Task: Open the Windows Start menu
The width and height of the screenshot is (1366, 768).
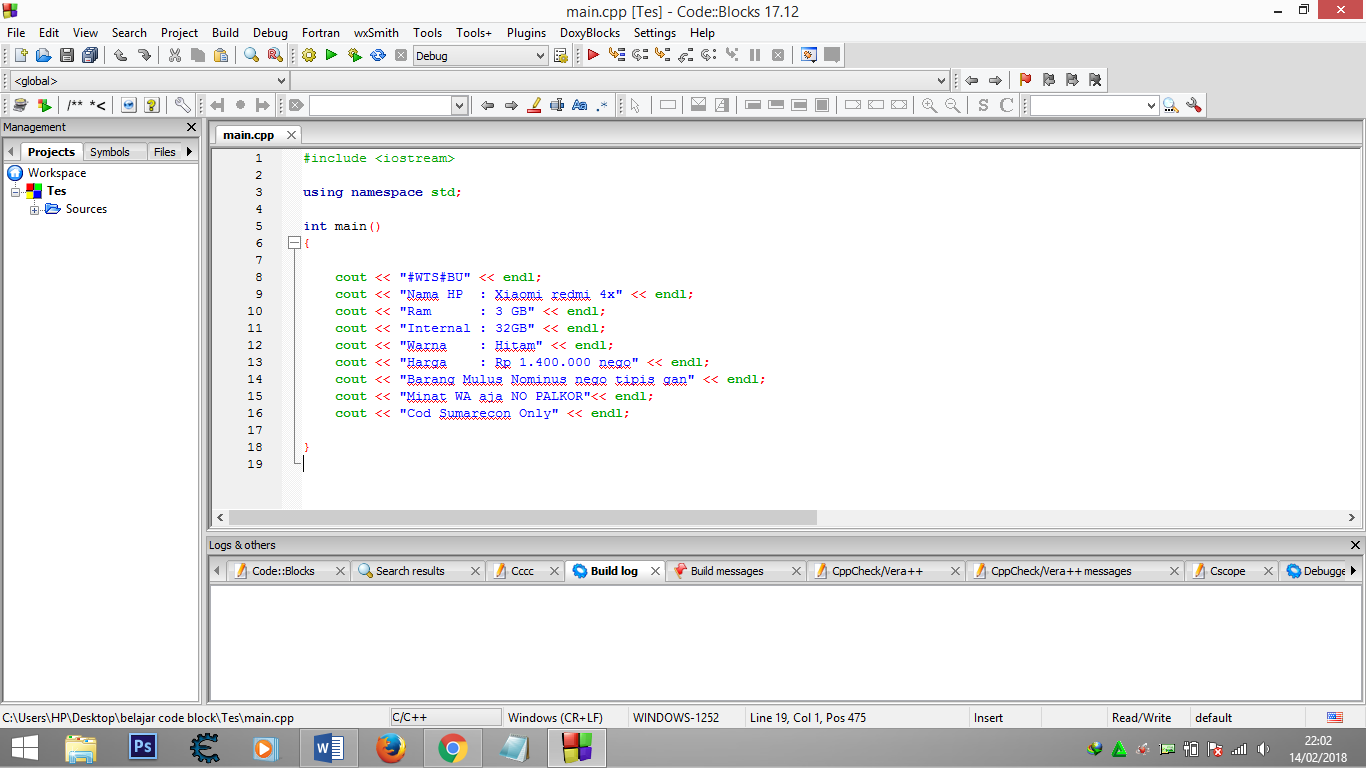Action: [x=24, y=748]
